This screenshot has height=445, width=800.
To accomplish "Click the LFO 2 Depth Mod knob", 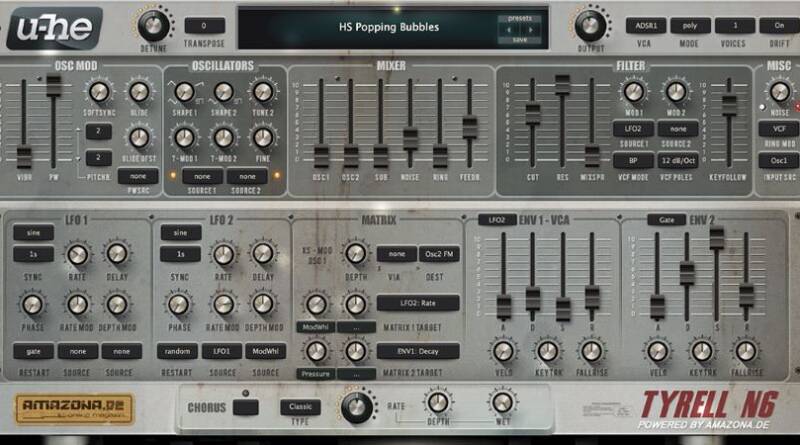I will tap(263, 304).
